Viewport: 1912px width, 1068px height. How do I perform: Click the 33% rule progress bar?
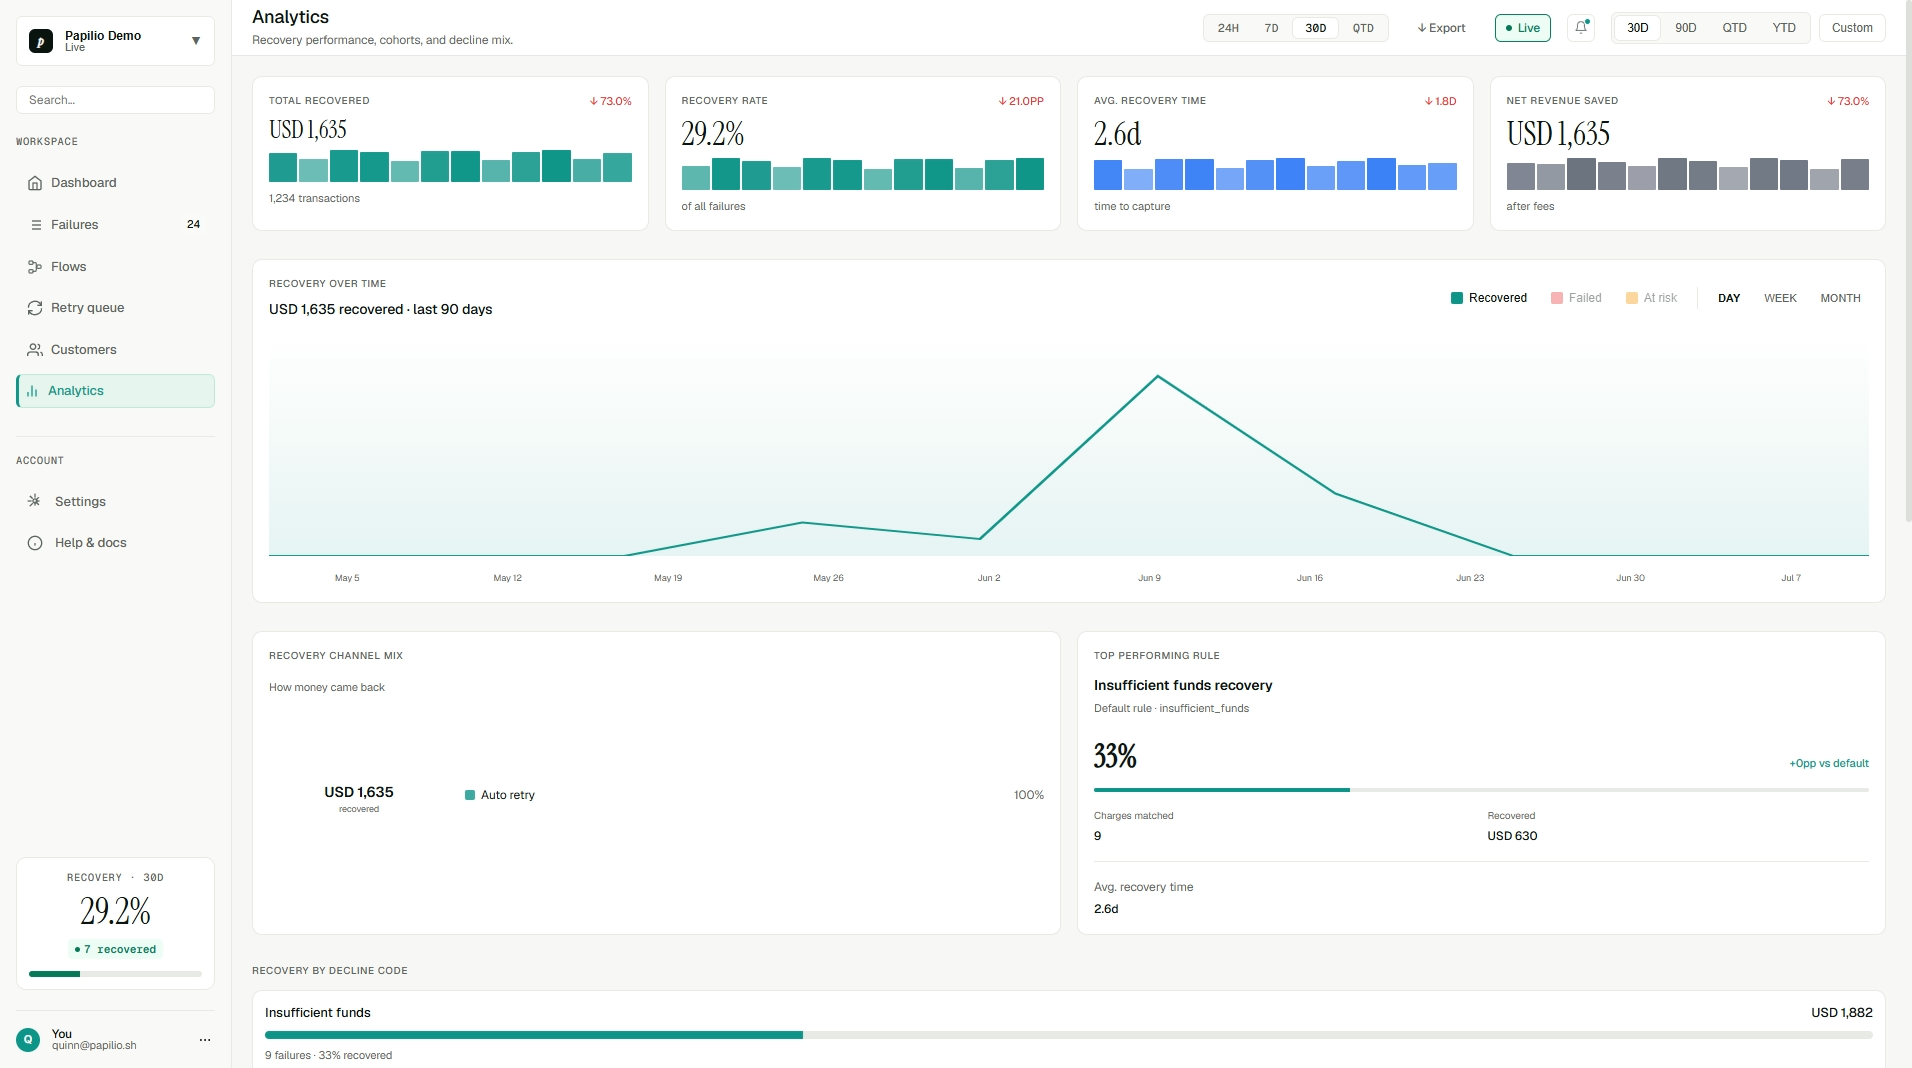click(1481, 790)
